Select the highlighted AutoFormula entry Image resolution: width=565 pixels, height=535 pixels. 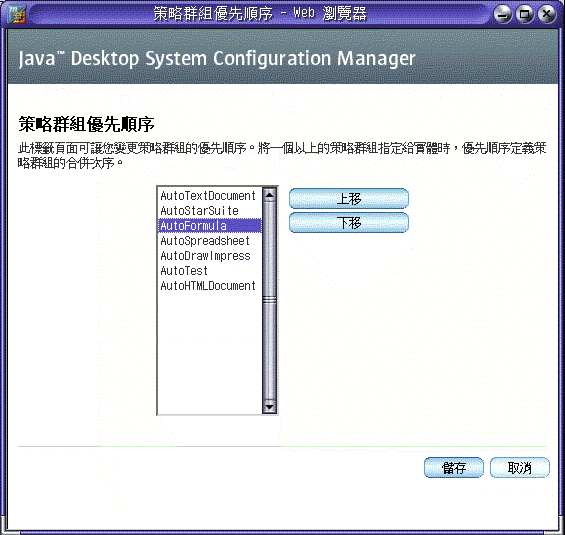point(210,226)
